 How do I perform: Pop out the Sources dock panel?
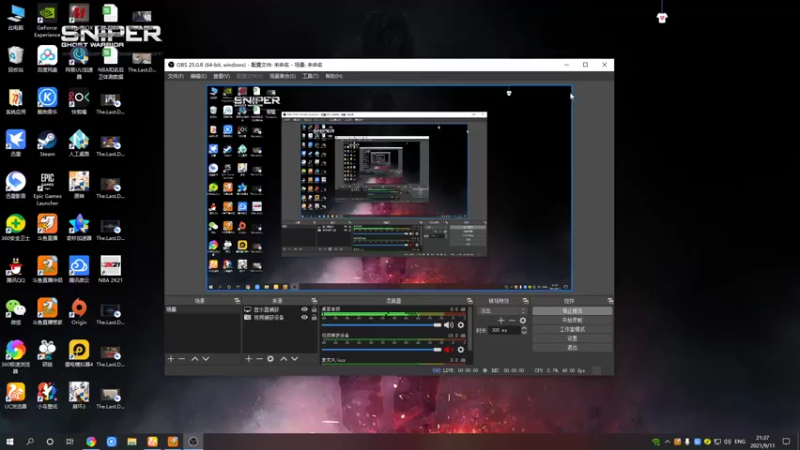click(x=314, y=301)
